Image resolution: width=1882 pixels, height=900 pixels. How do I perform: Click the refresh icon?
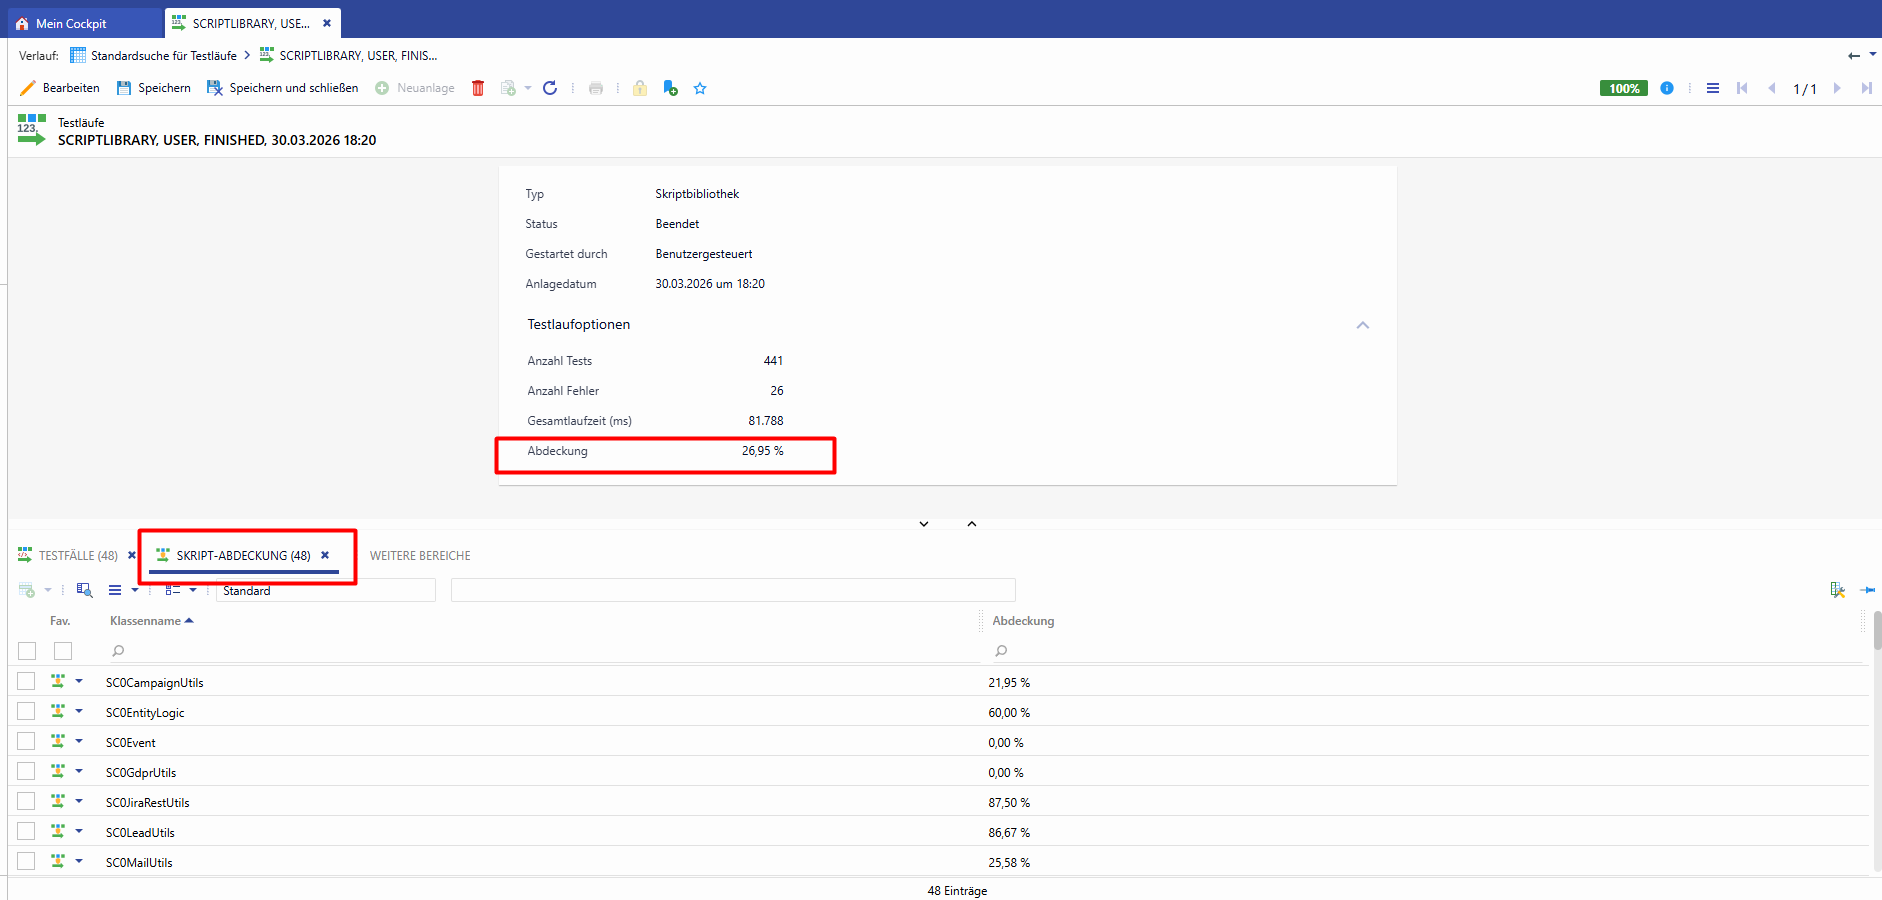(x=550, y=88)
